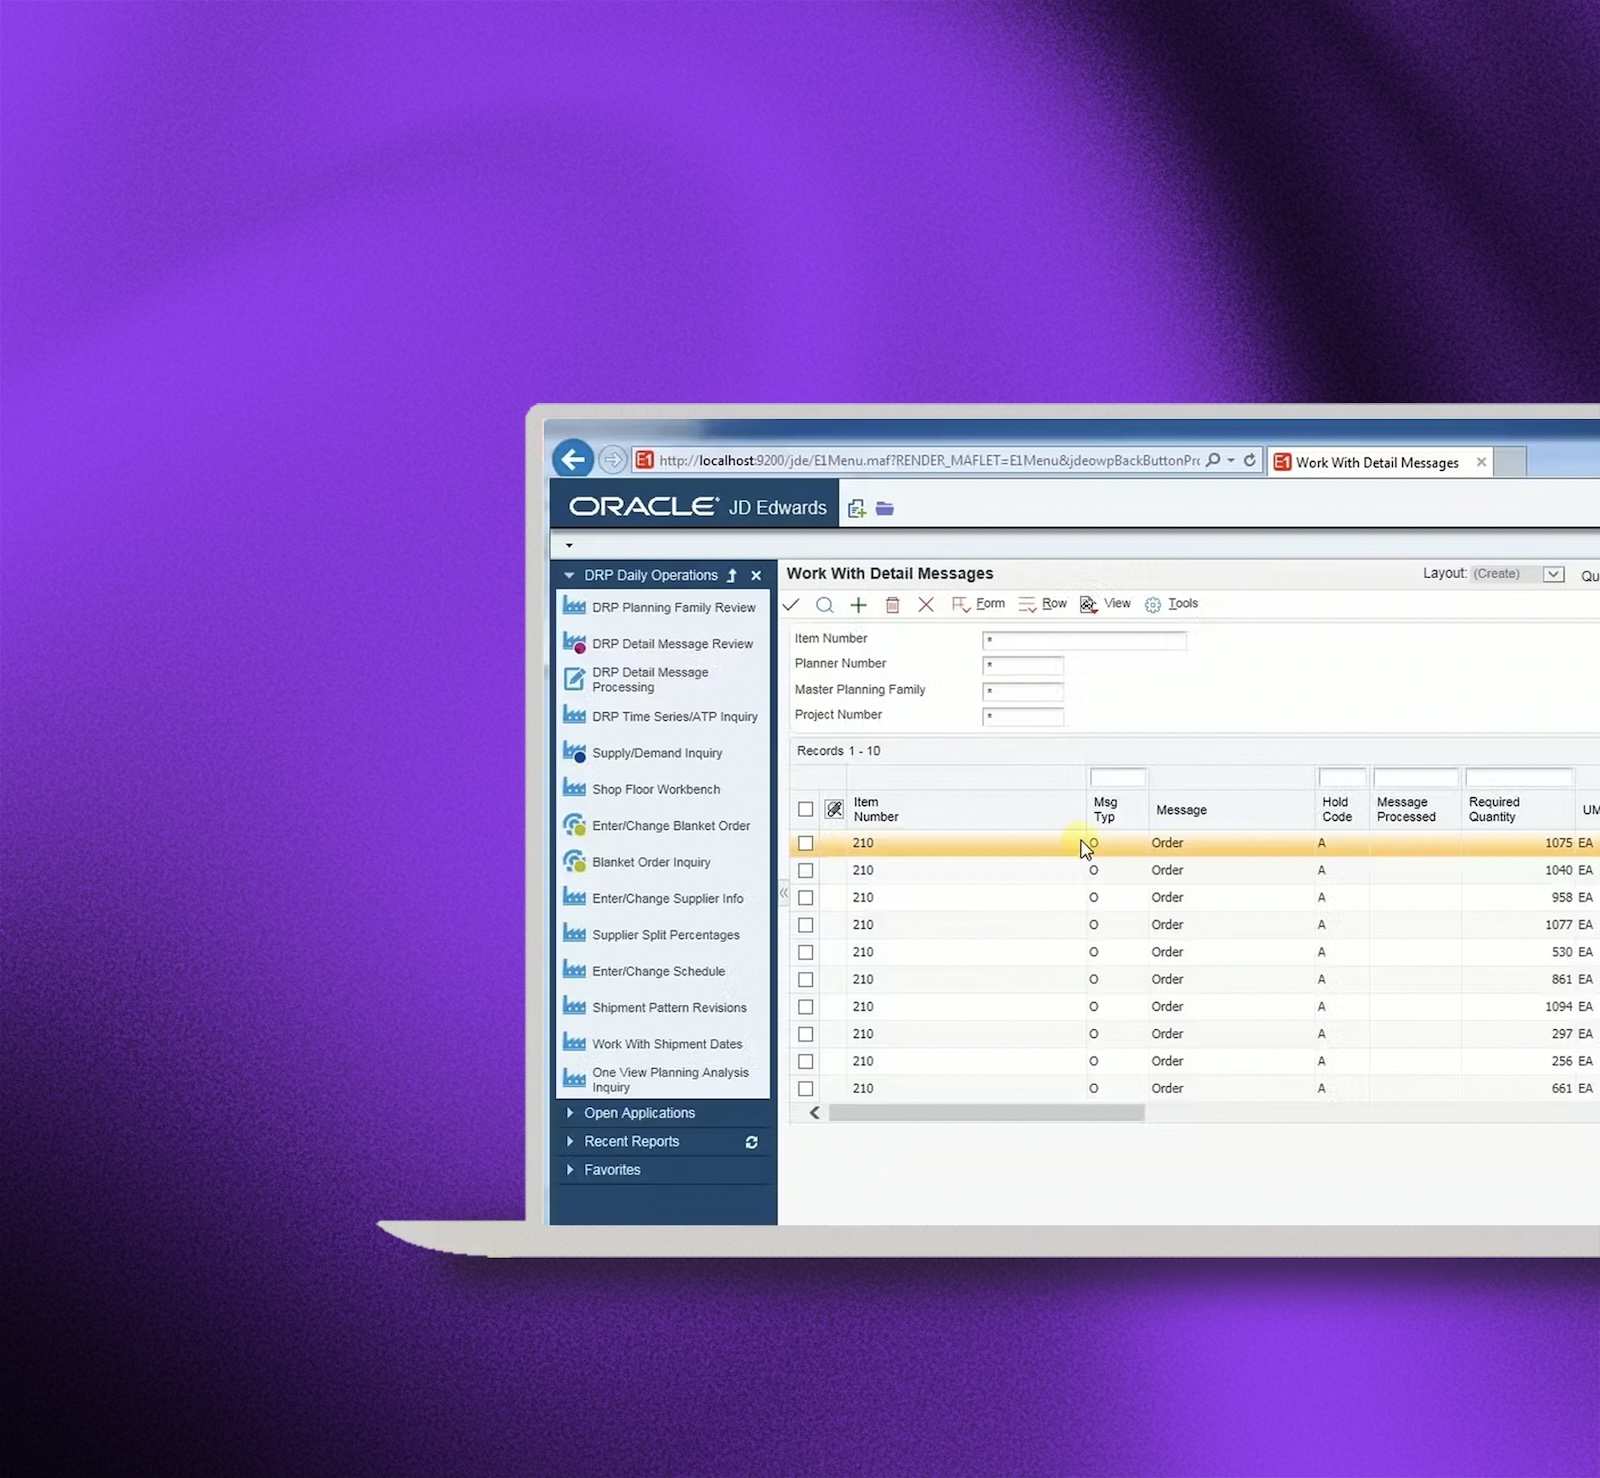1600x1478 pixels.
Task: Open Supply/Demand Inquiry
Action: click(656, 753)
